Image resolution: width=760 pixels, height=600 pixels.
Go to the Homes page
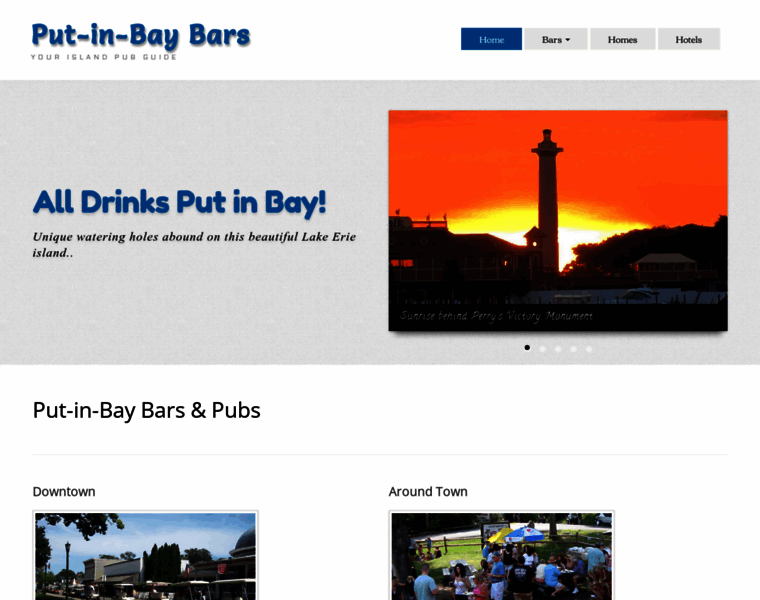pyautogui.click(x=622, y=39)
